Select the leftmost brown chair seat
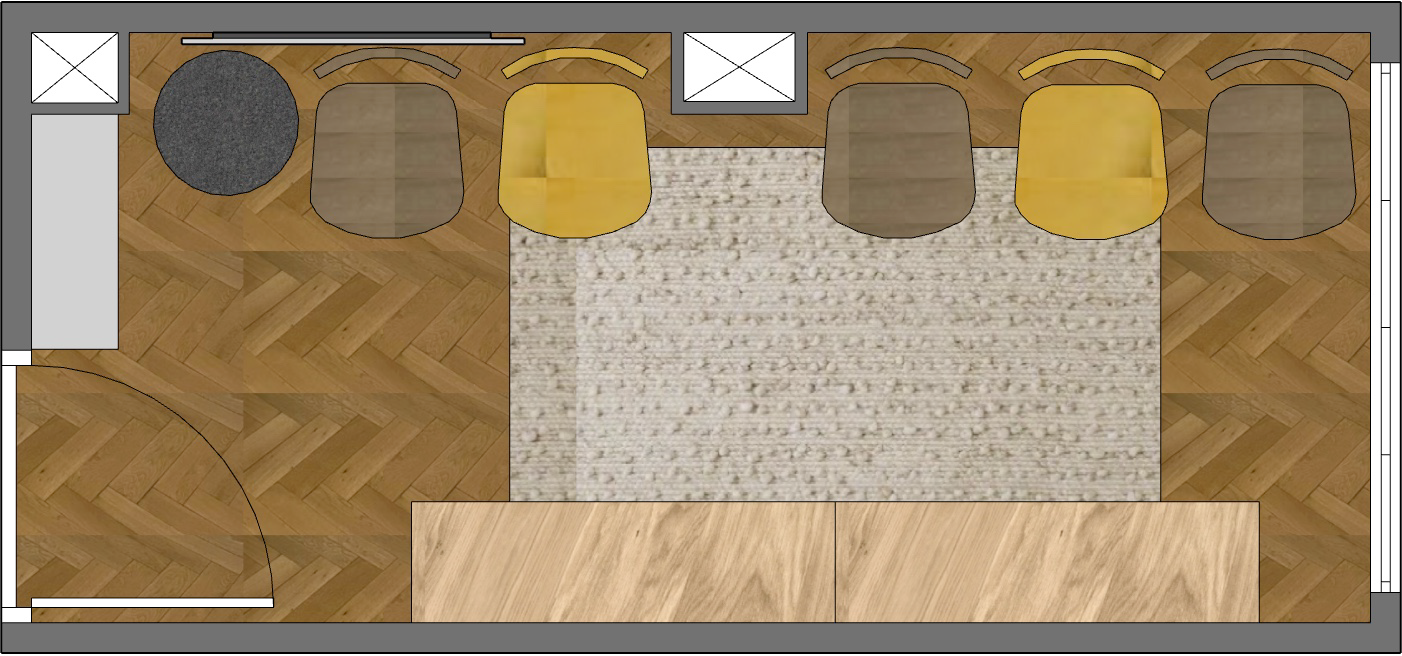1402x656 pixels. point(386,160)
